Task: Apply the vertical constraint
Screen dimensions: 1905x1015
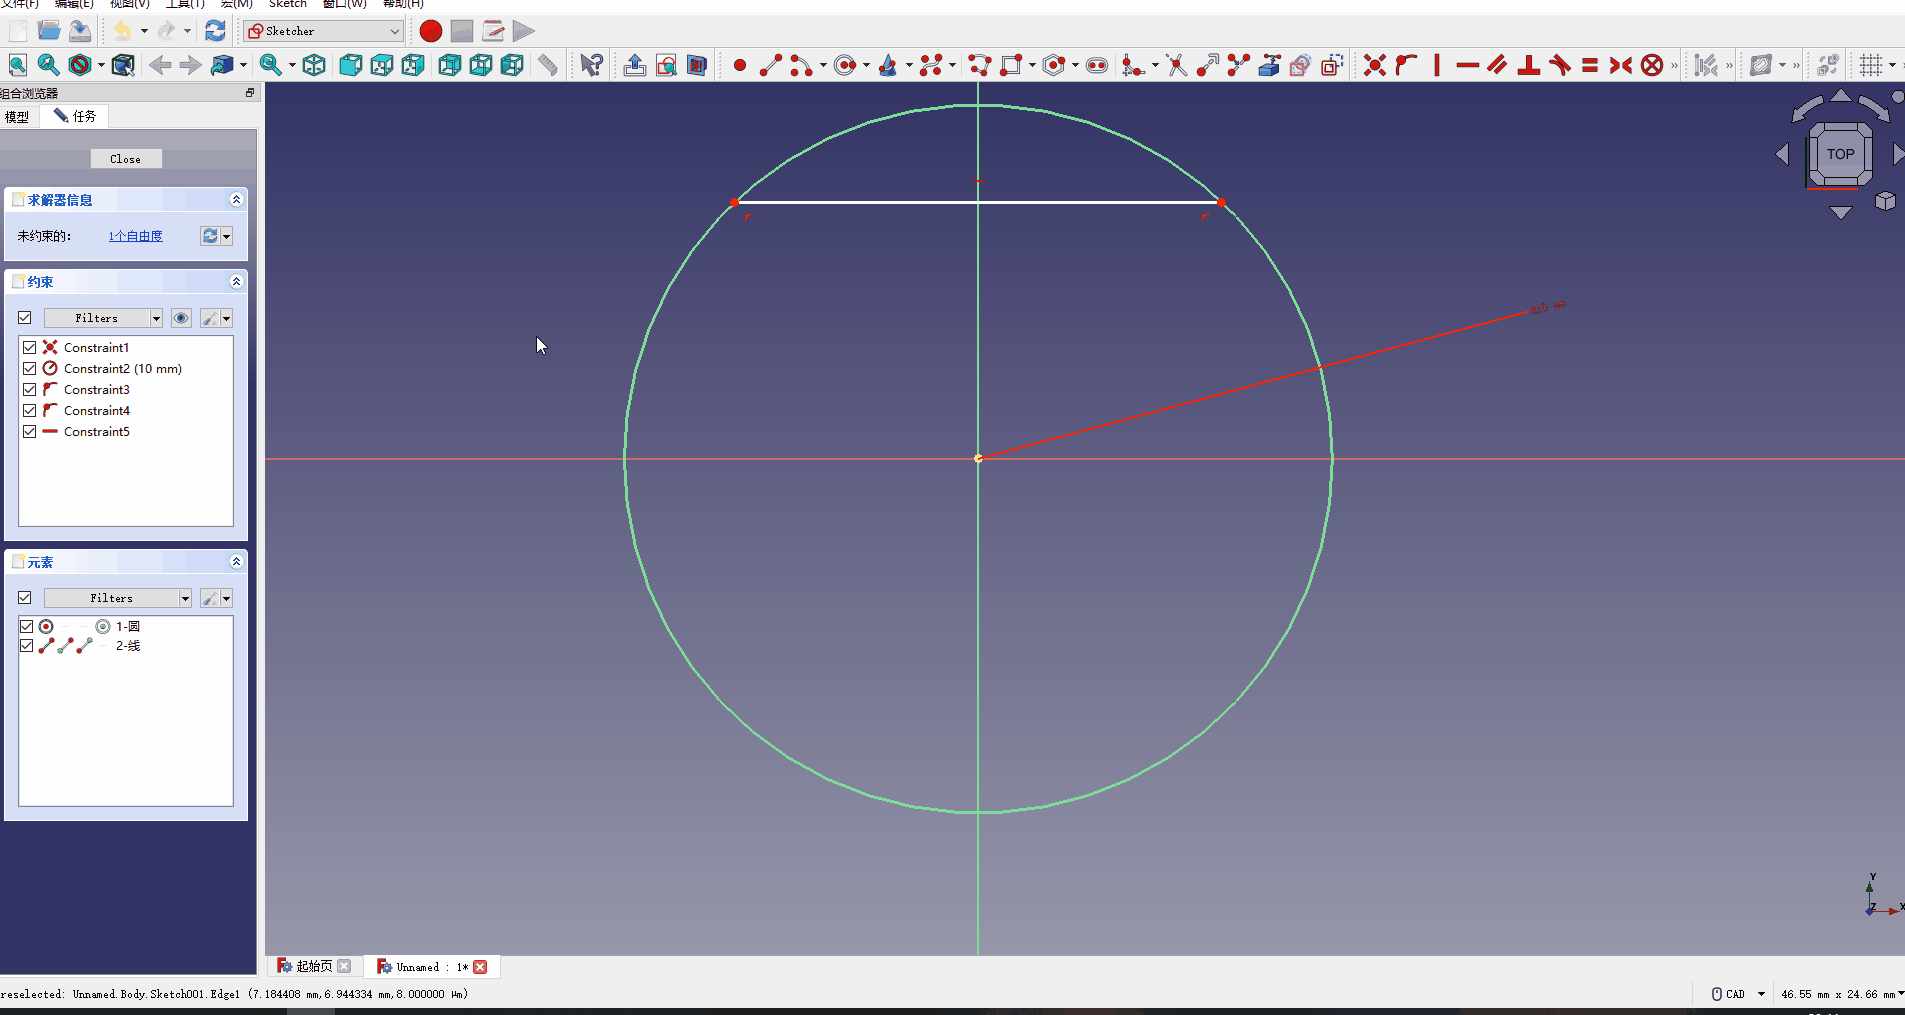Action: point(1437,66)
